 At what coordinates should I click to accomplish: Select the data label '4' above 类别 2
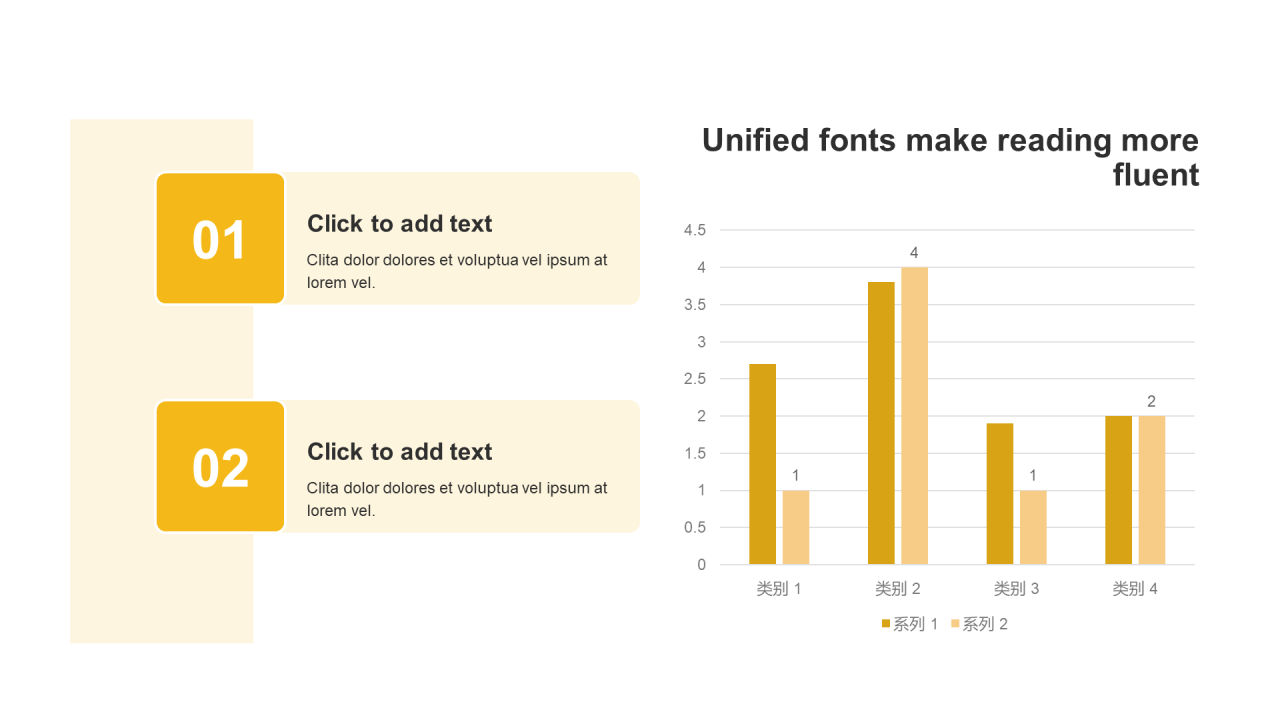pyautogui.click(x=914, y=253)
